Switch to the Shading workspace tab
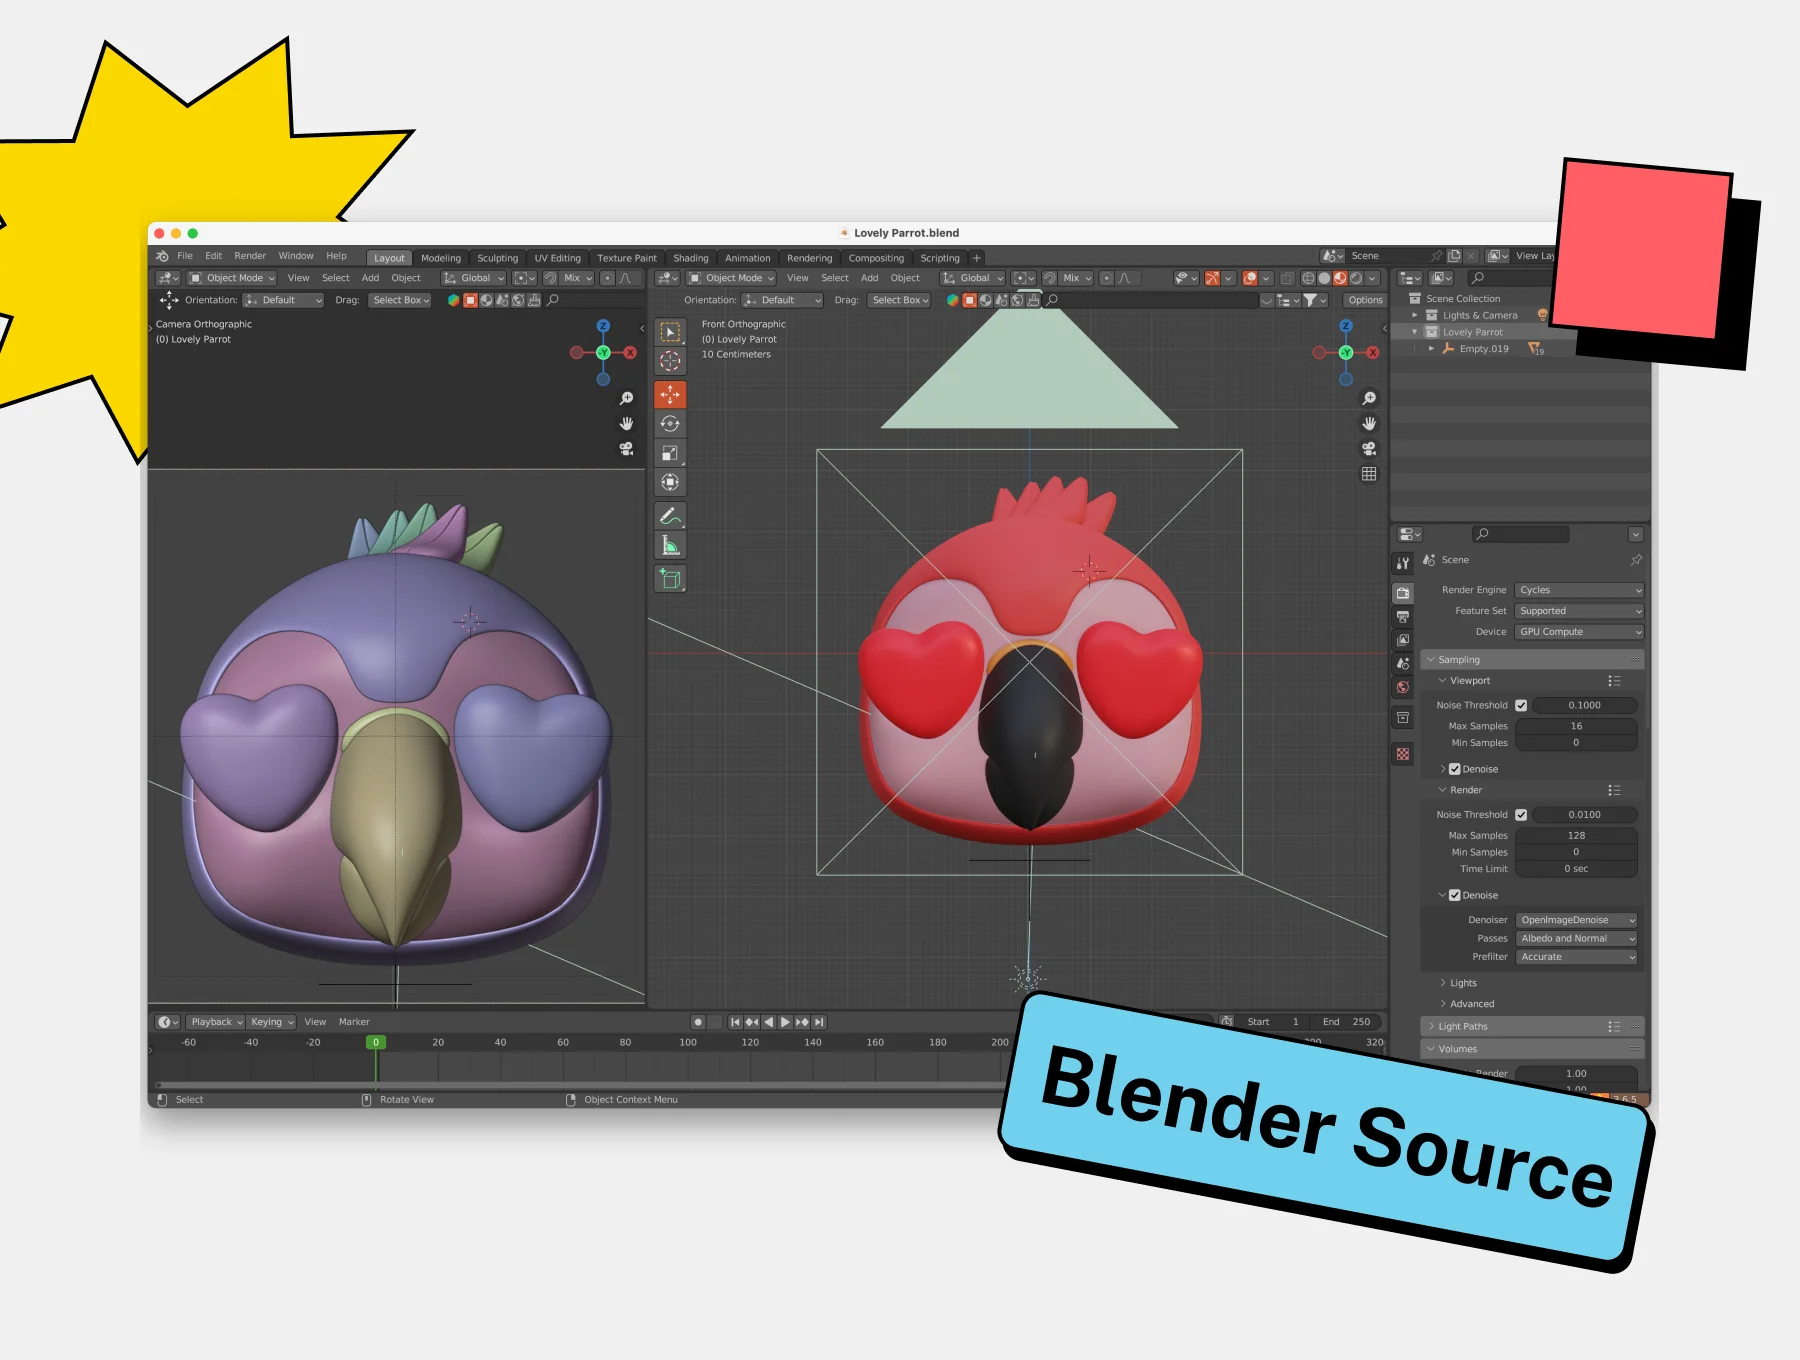The image size is (1800, 1360). (x=690, y=258)
